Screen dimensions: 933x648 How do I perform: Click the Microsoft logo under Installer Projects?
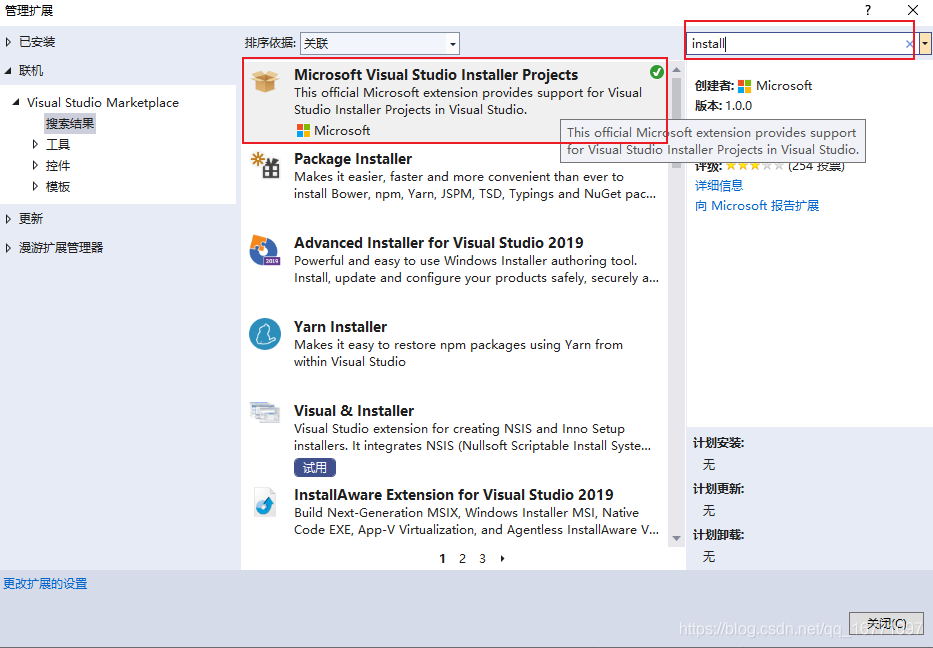[x=303, y=130]
